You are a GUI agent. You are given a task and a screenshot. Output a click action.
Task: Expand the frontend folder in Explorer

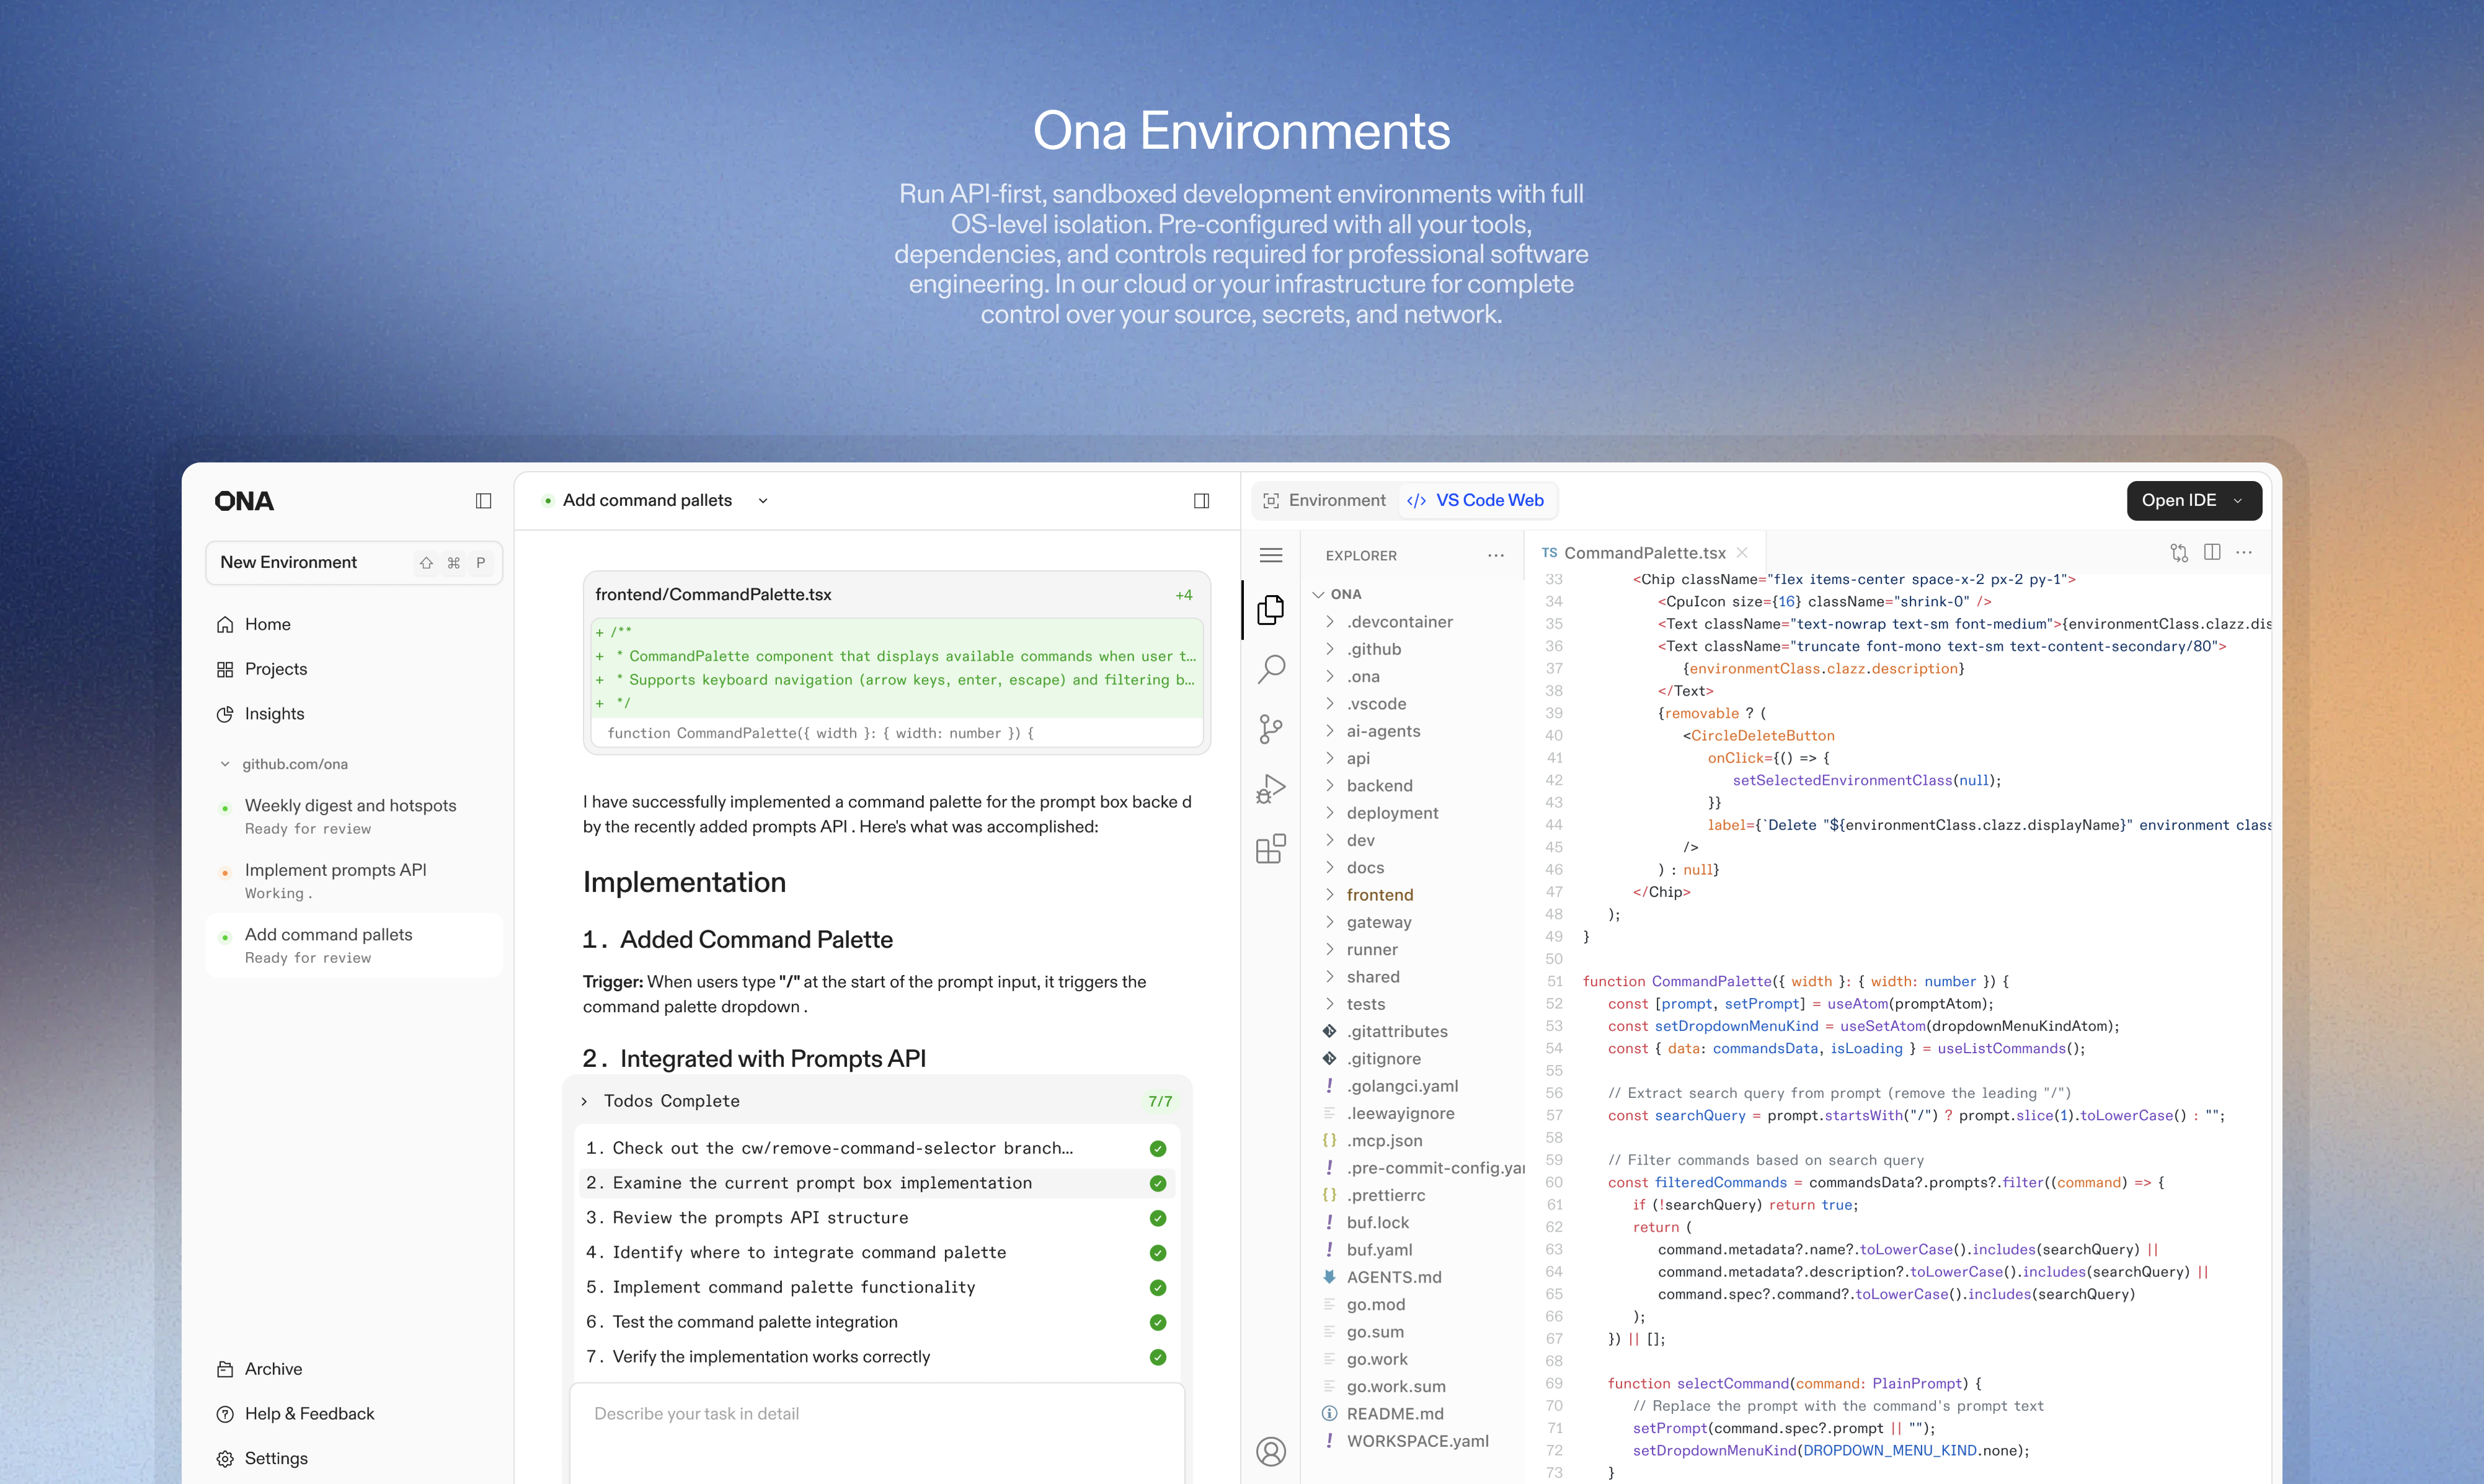1379,895
